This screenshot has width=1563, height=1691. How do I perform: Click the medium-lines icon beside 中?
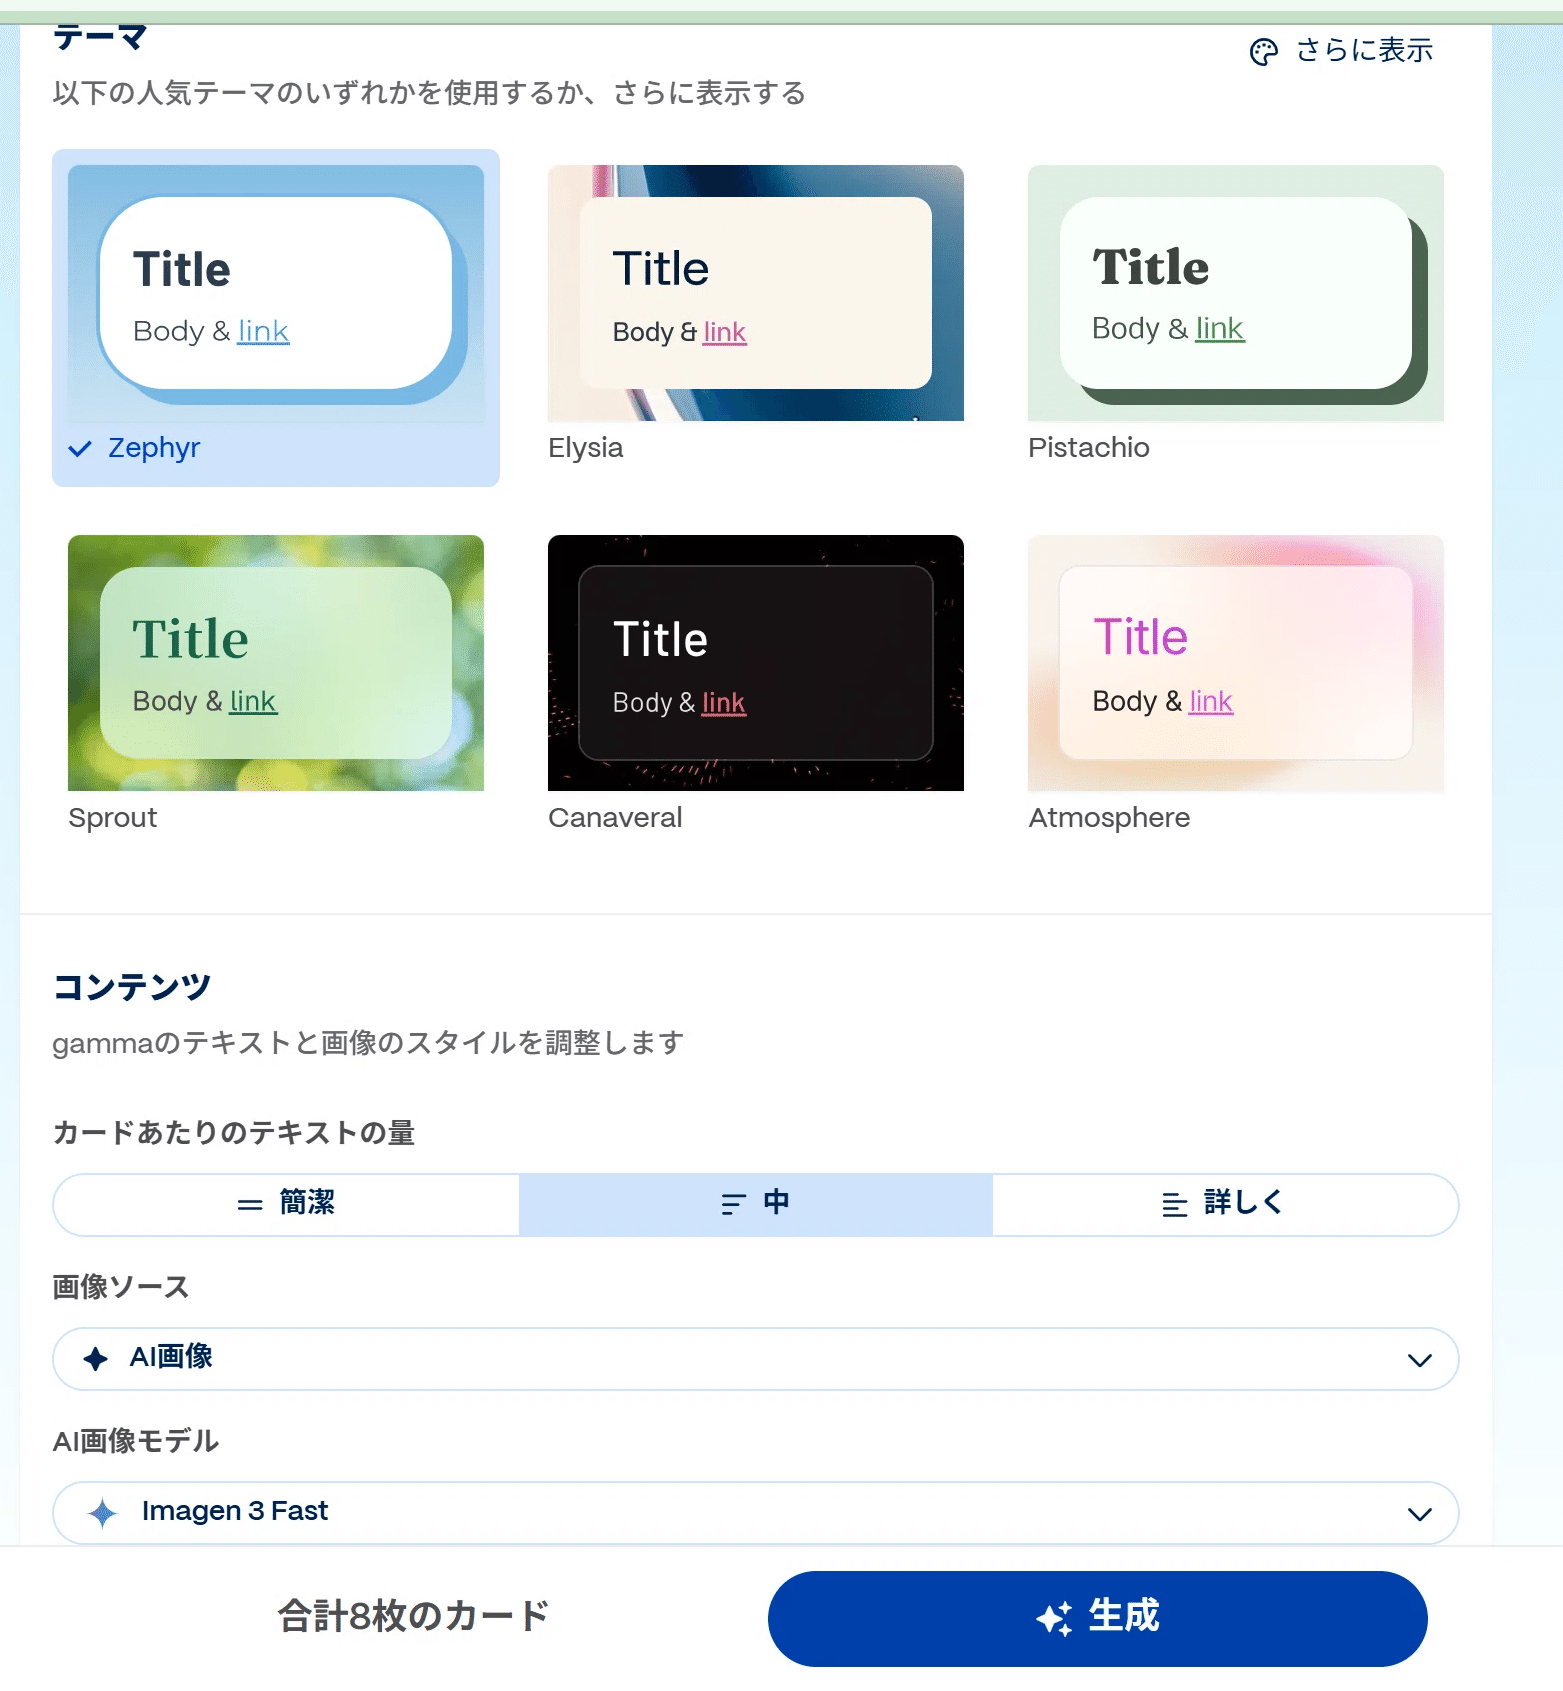coord(734,1204)
